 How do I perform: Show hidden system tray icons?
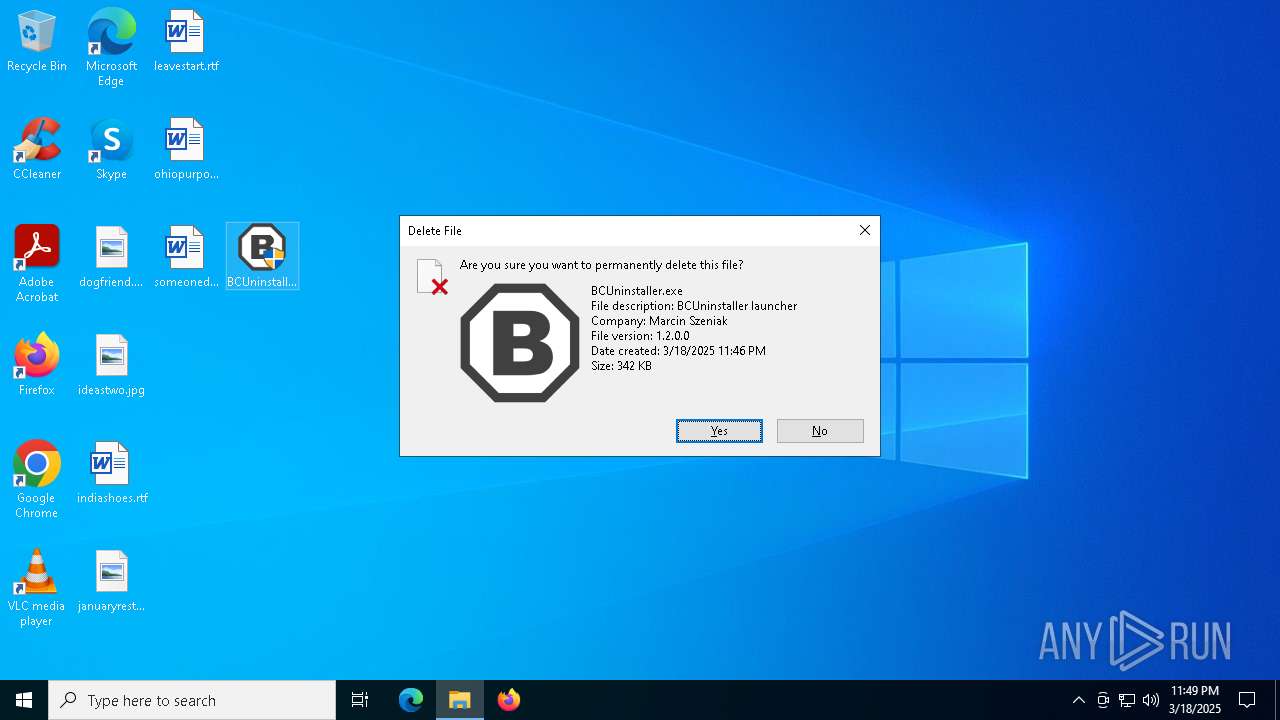pyautogui.click(x=1078, y=700)
